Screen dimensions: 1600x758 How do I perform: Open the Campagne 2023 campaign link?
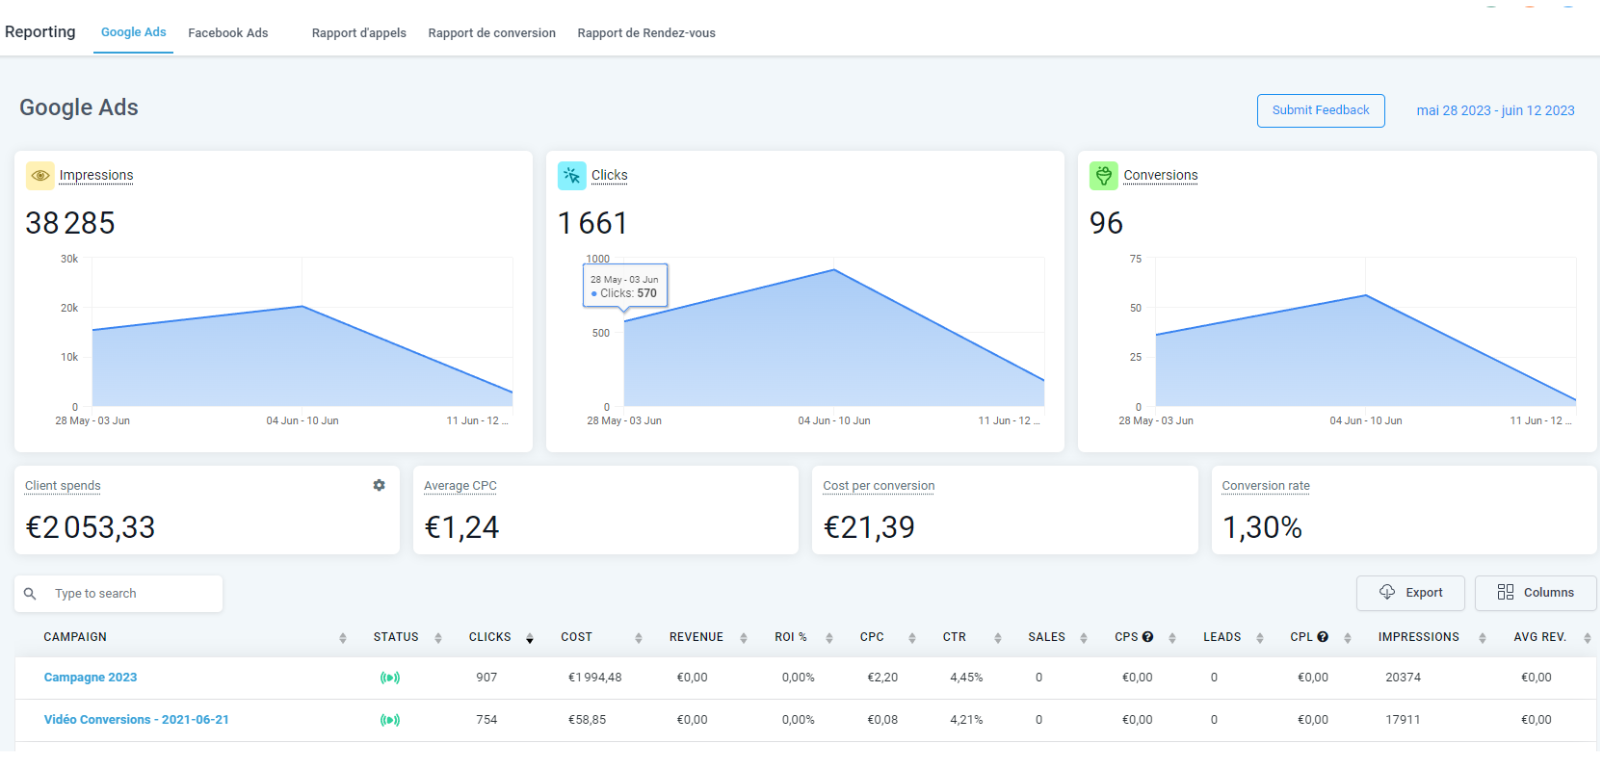pyautogui.click(x=90, y=678)
